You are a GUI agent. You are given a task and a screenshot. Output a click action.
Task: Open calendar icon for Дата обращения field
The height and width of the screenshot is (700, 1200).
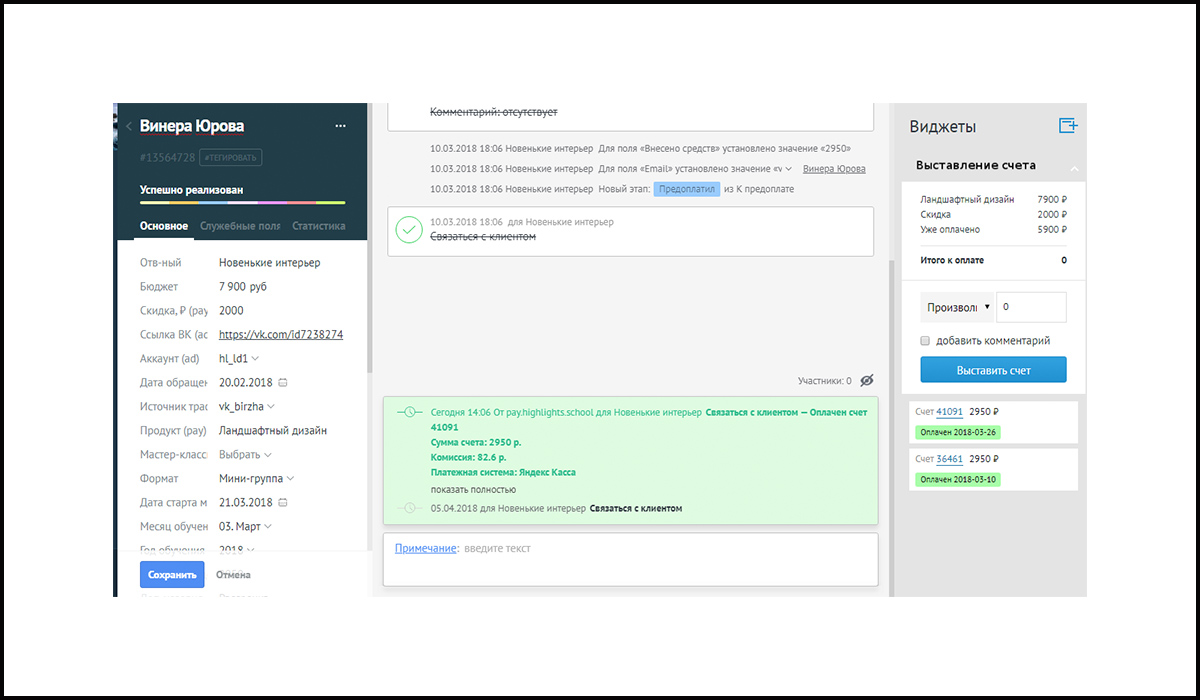pos(283,383)
